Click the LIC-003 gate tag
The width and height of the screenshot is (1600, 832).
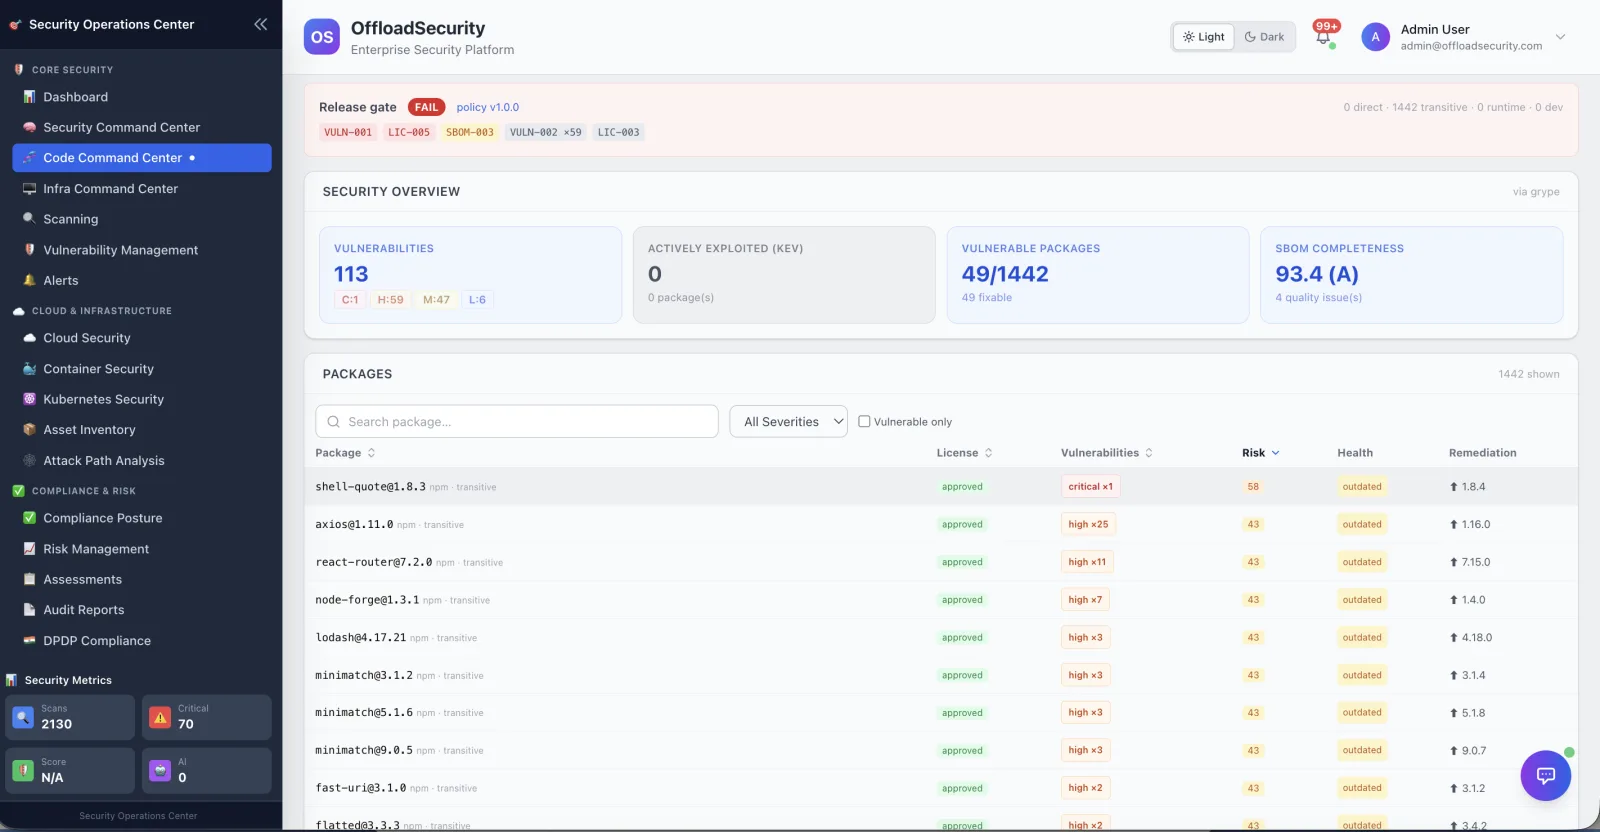tap(618, 132)
